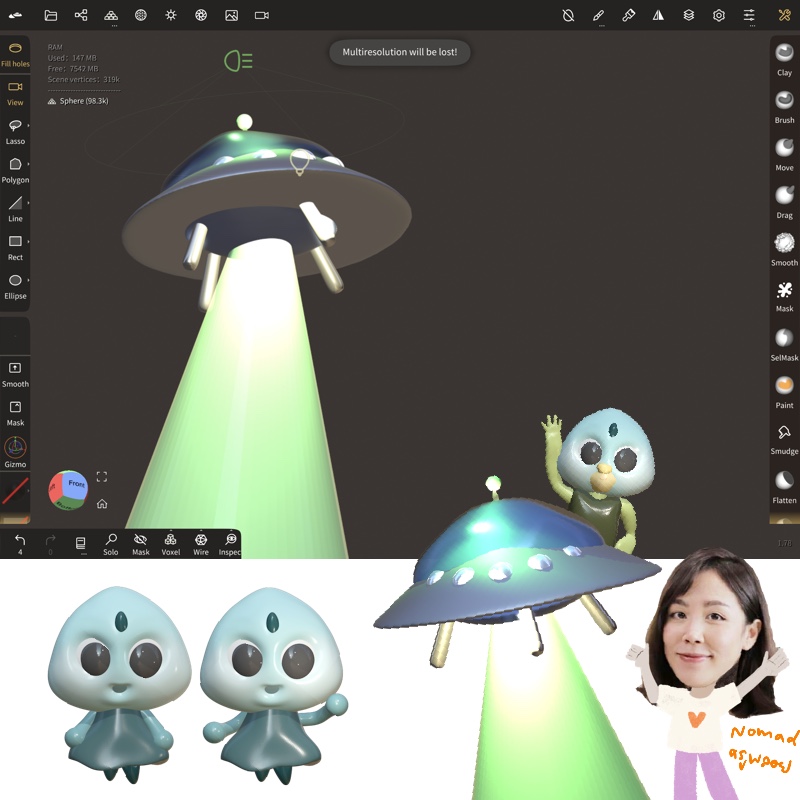Screen dimensions: 800x800
Task: Open the Painting brush menu
Action: (x=629, y=15)
